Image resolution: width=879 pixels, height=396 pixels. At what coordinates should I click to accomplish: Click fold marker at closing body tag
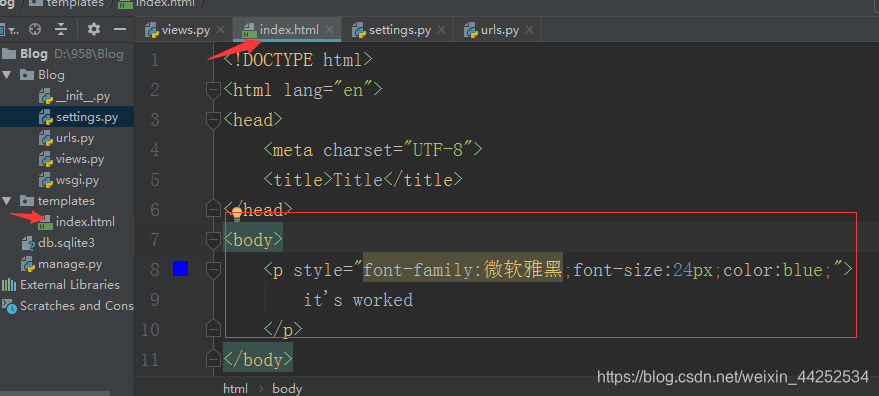pyautogui.click(x=213, y=358)
